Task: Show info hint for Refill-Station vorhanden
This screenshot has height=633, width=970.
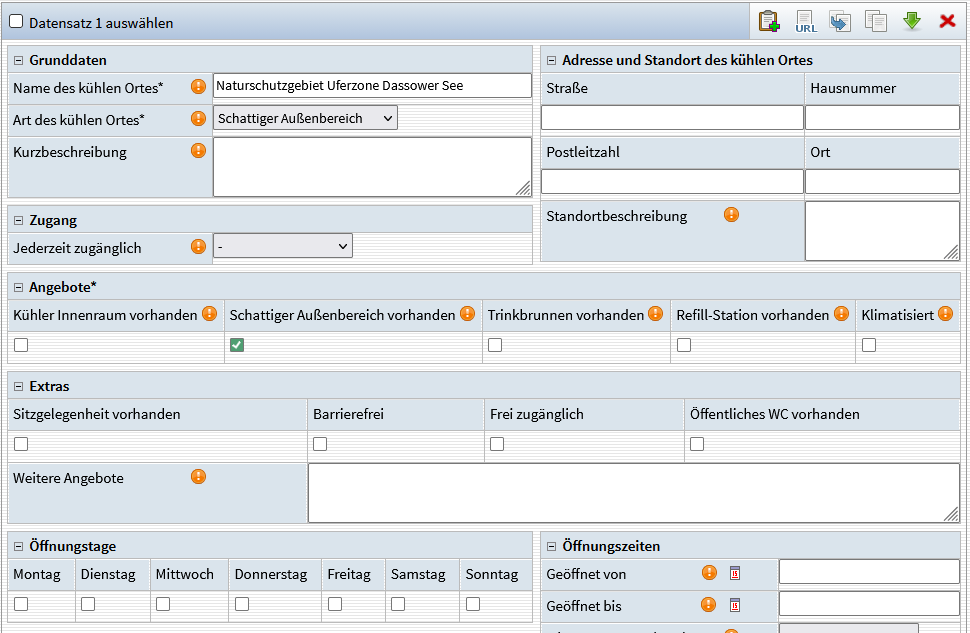Action: [x=841, y=314]
